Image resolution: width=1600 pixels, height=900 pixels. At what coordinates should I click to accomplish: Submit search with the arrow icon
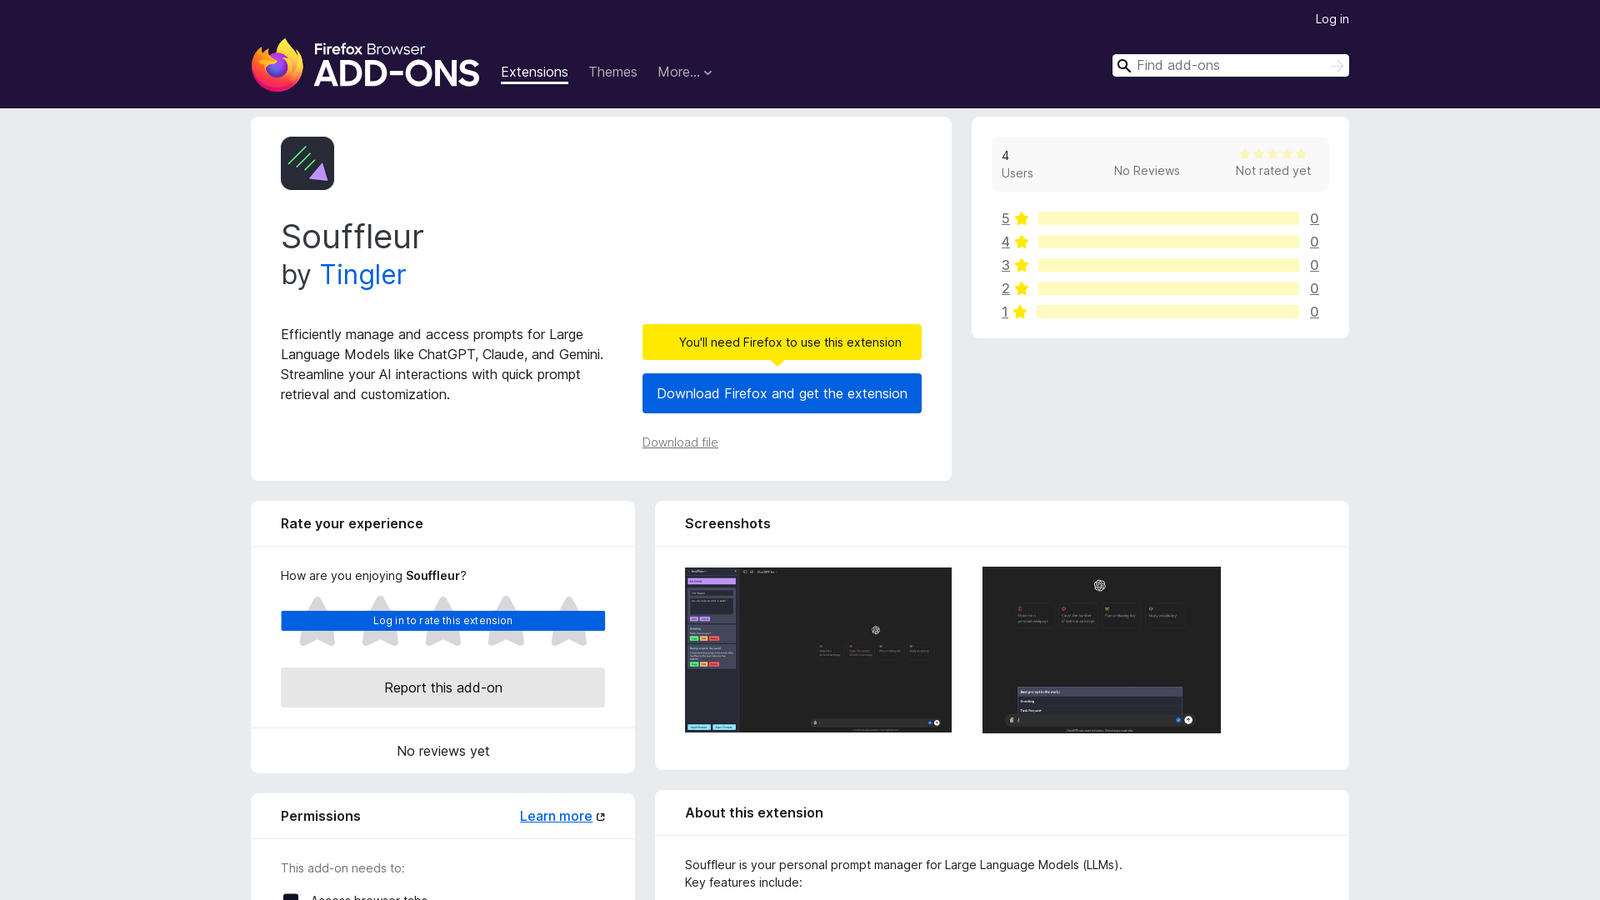click(1337, 66)
